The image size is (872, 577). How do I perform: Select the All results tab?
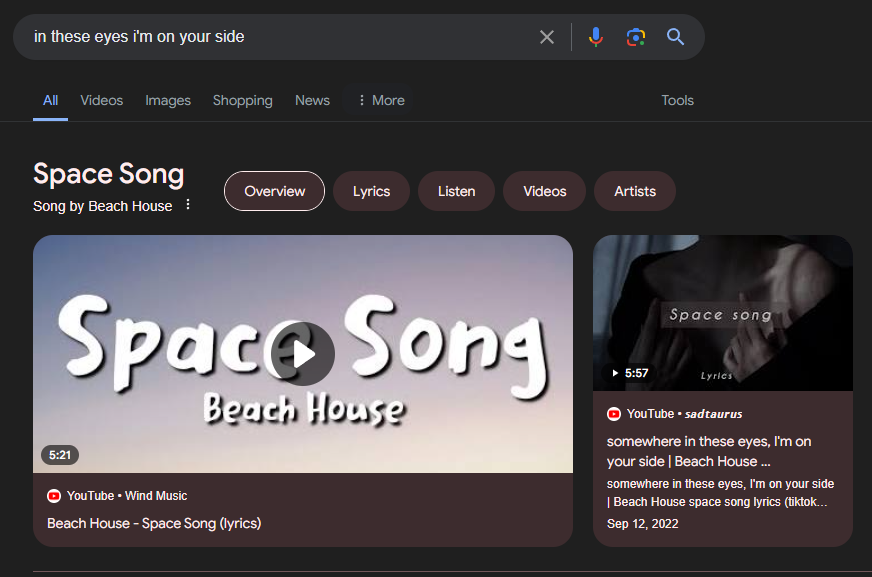click(x=51, y=101)
